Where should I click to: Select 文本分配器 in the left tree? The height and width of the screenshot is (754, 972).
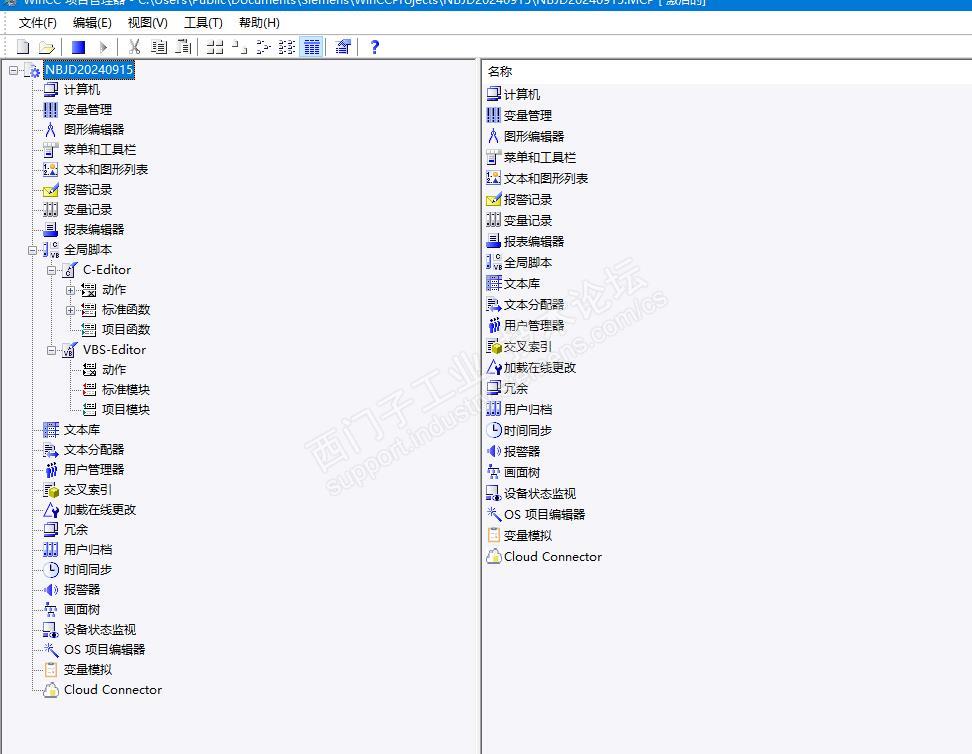pyautogui.click(x=94, y=450)
